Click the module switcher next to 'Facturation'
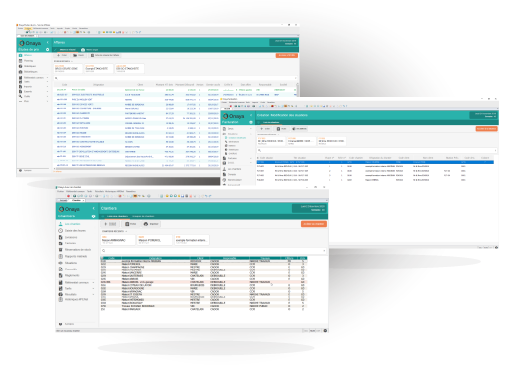 pos(251,122)
